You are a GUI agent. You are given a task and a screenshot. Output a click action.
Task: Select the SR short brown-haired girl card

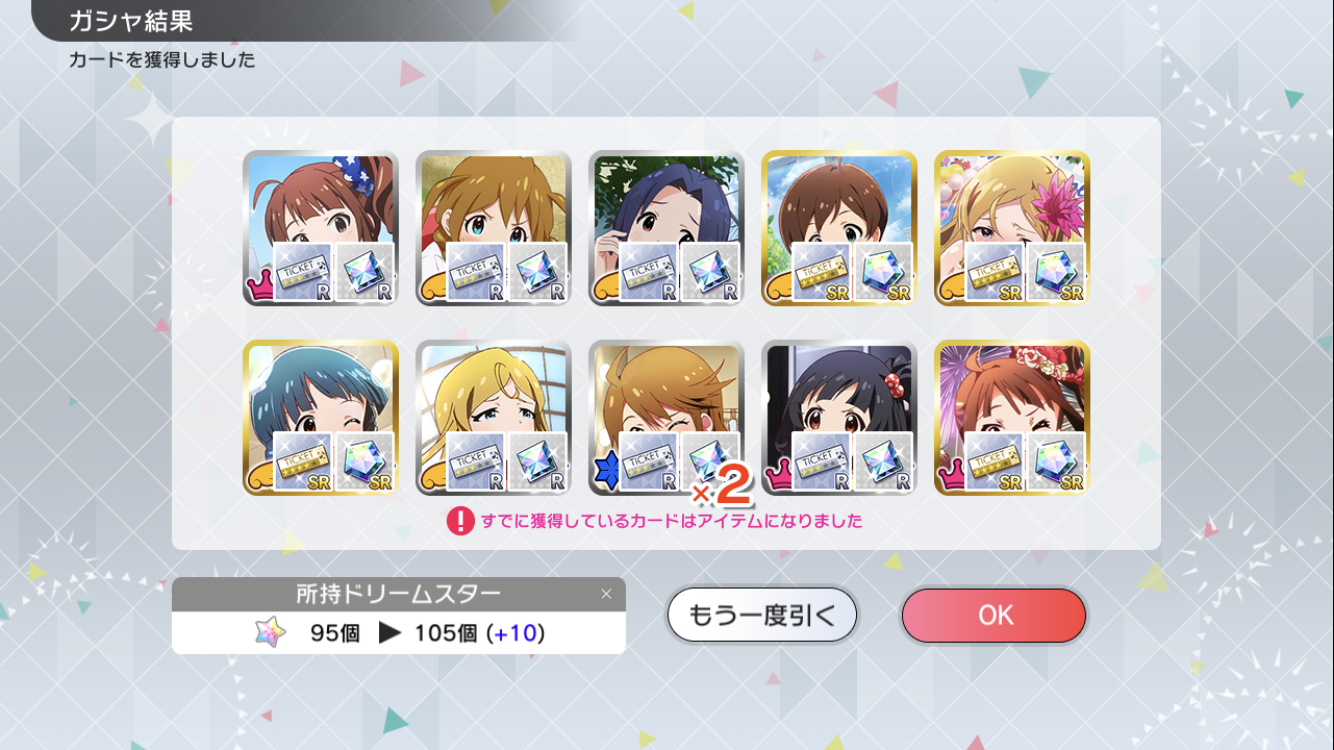click(840, 228)
